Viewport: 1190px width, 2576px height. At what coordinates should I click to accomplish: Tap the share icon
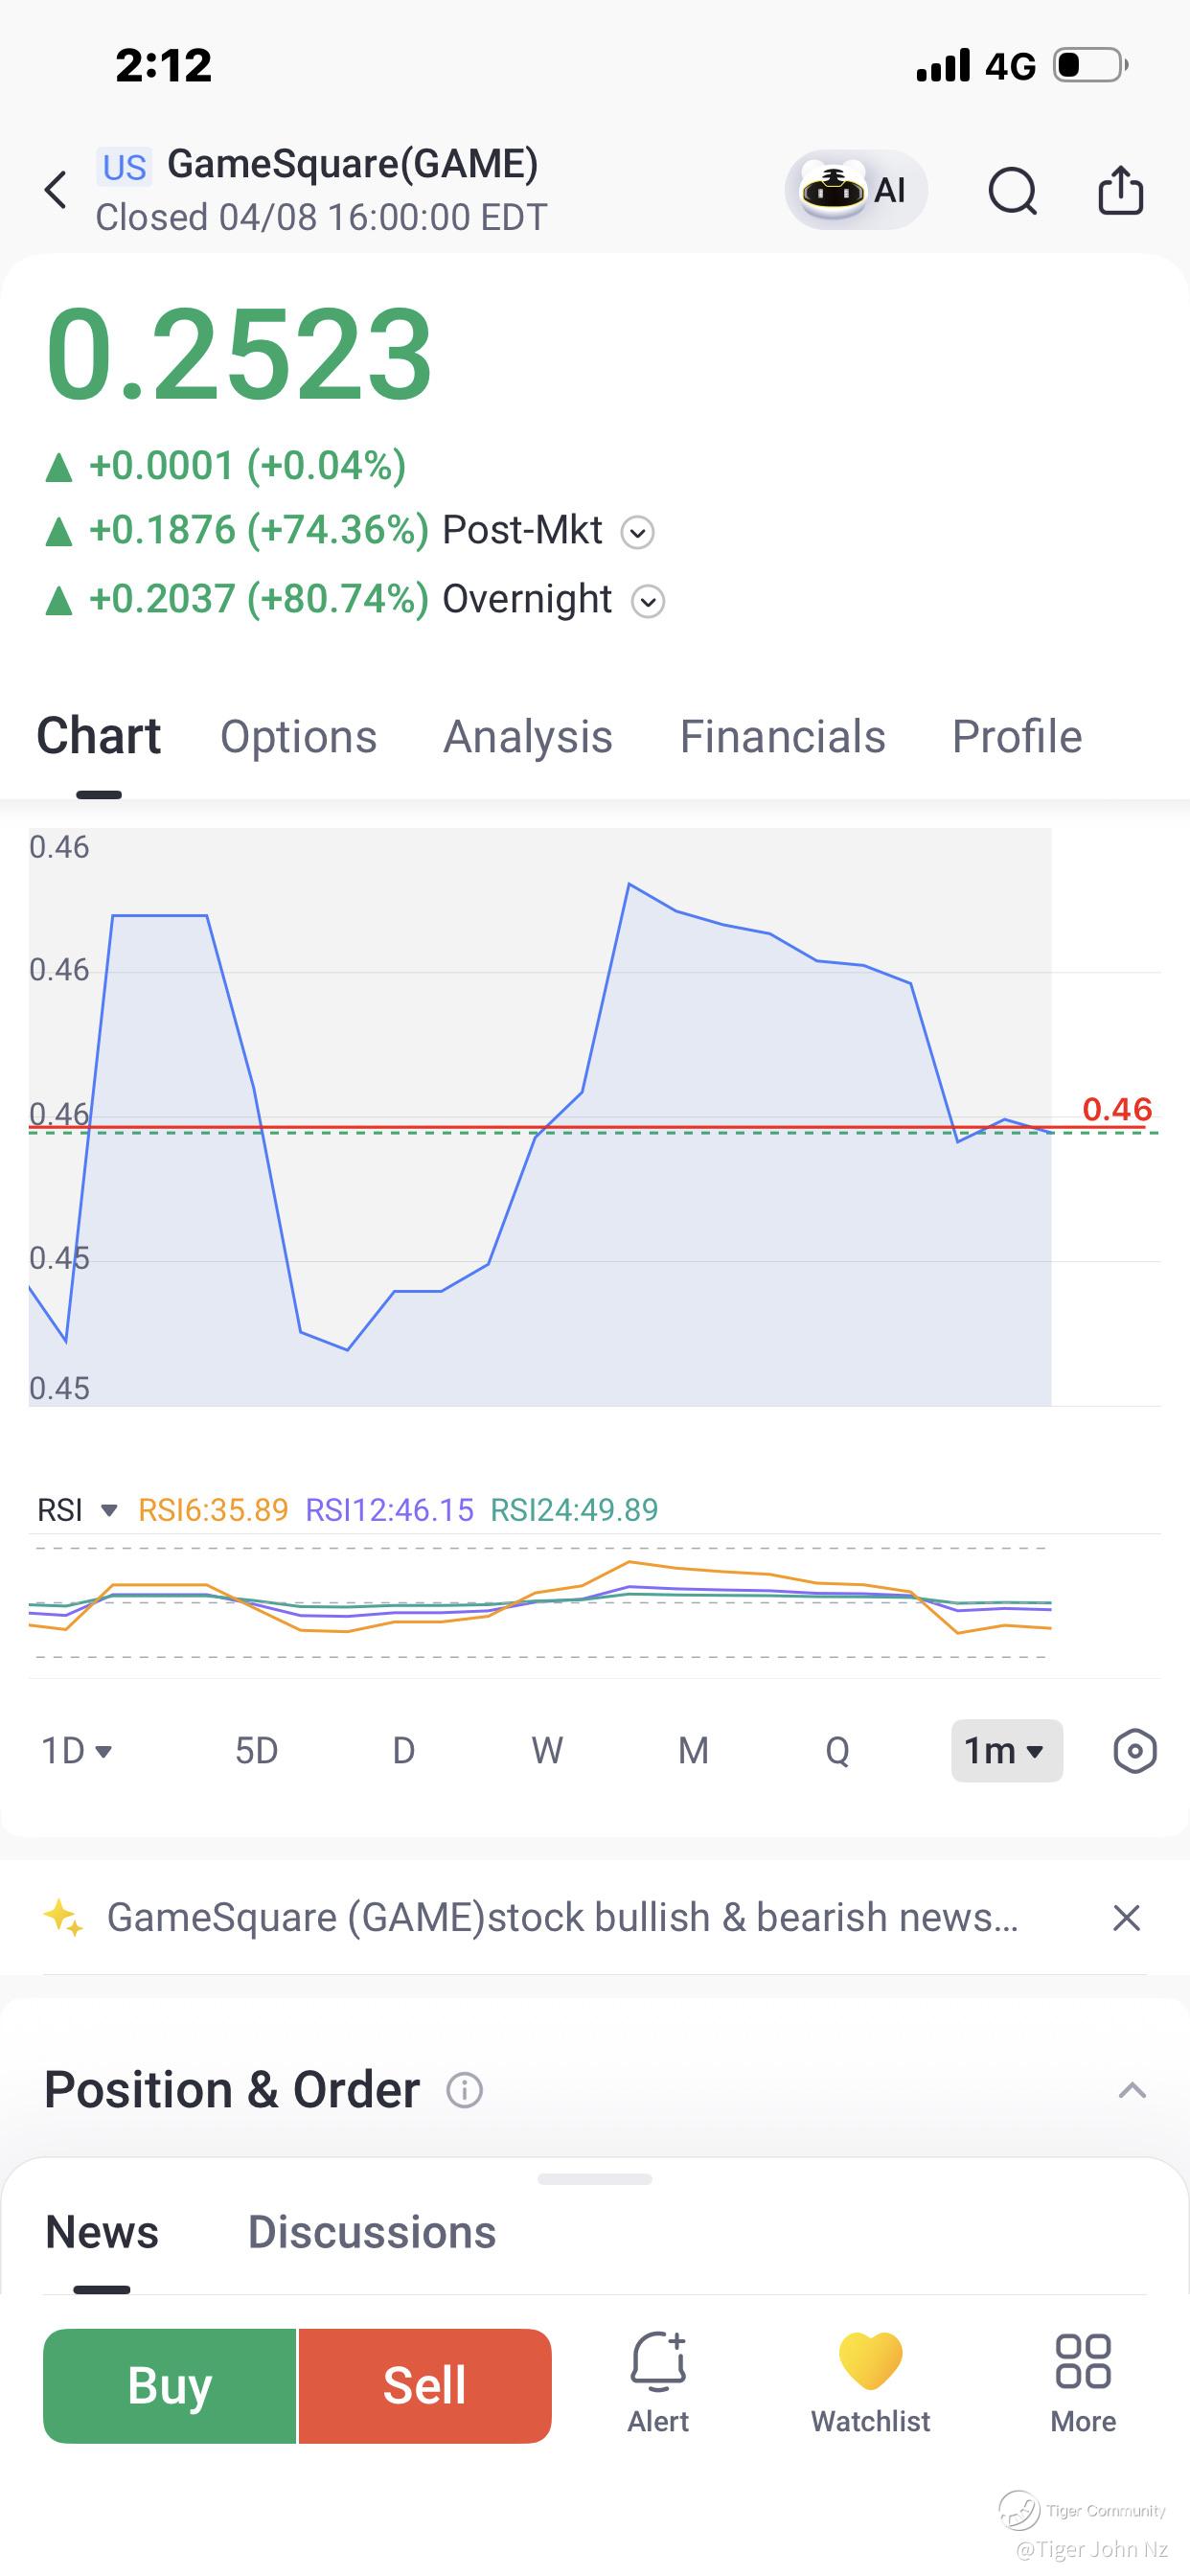[x=1120, y=190]
